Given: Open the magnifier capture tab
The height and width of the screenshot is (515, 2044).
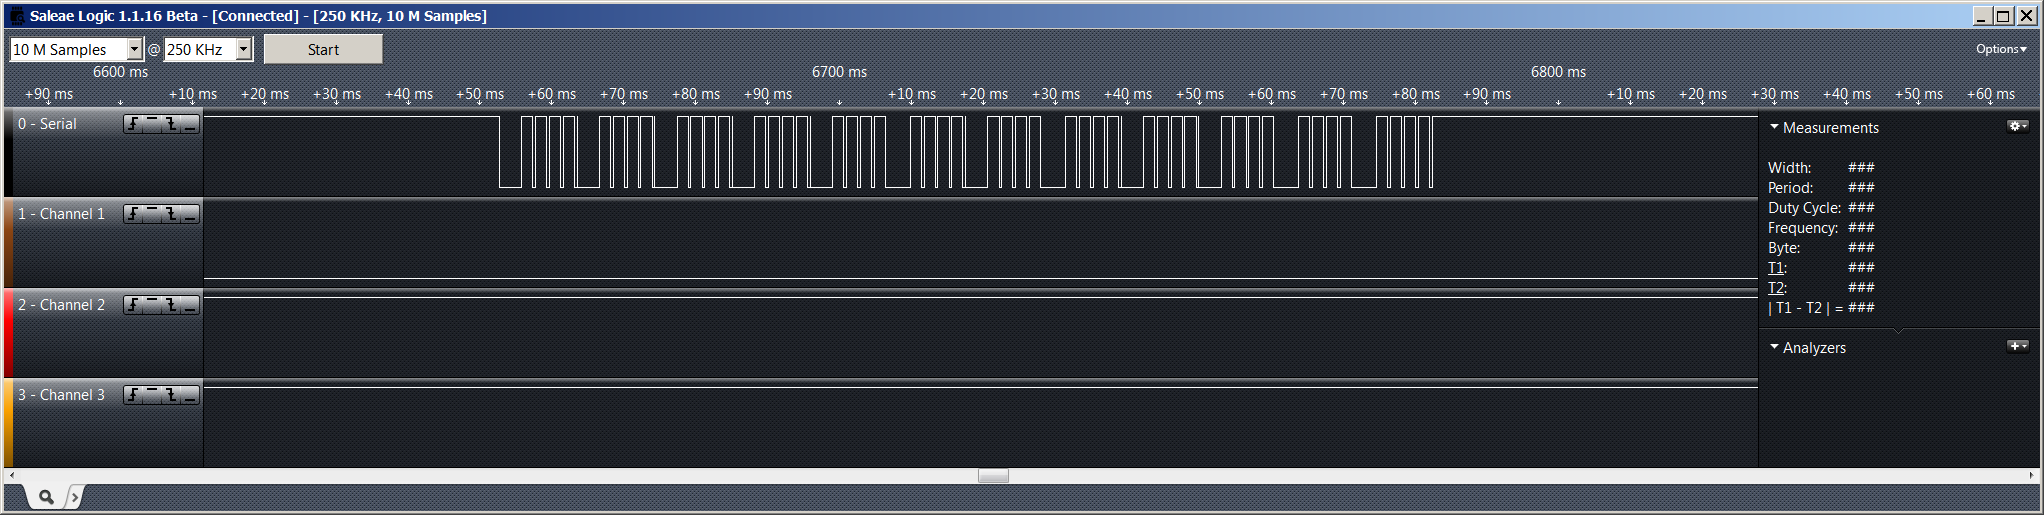Looking at the screenshot, I should coord(46,496).
